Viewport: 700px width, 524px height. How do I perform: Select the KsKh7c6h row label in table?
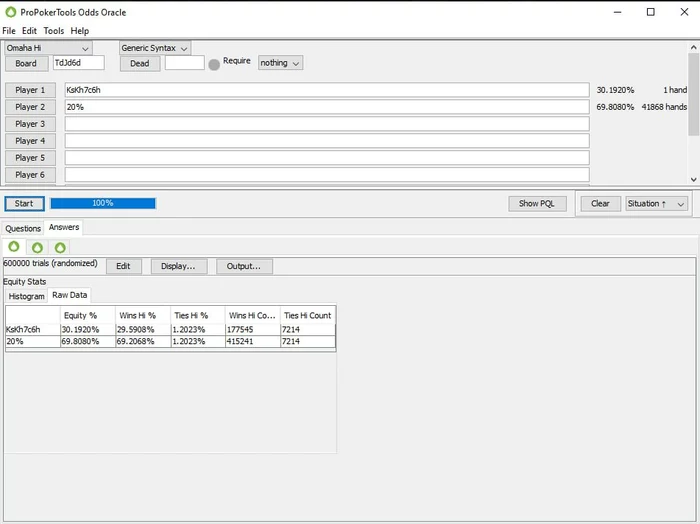click(x=33, y=330)
